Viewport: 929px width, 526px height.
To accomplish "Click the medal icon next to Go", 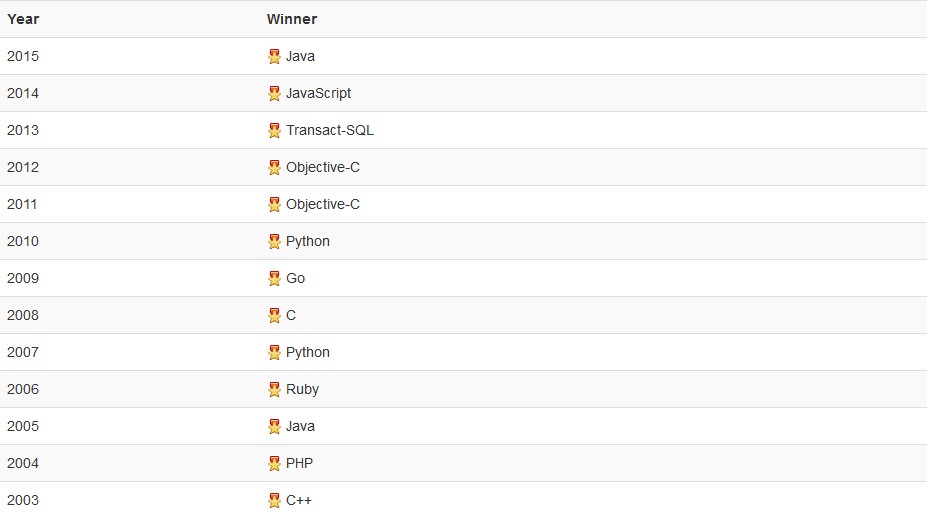I will (274, 279).
